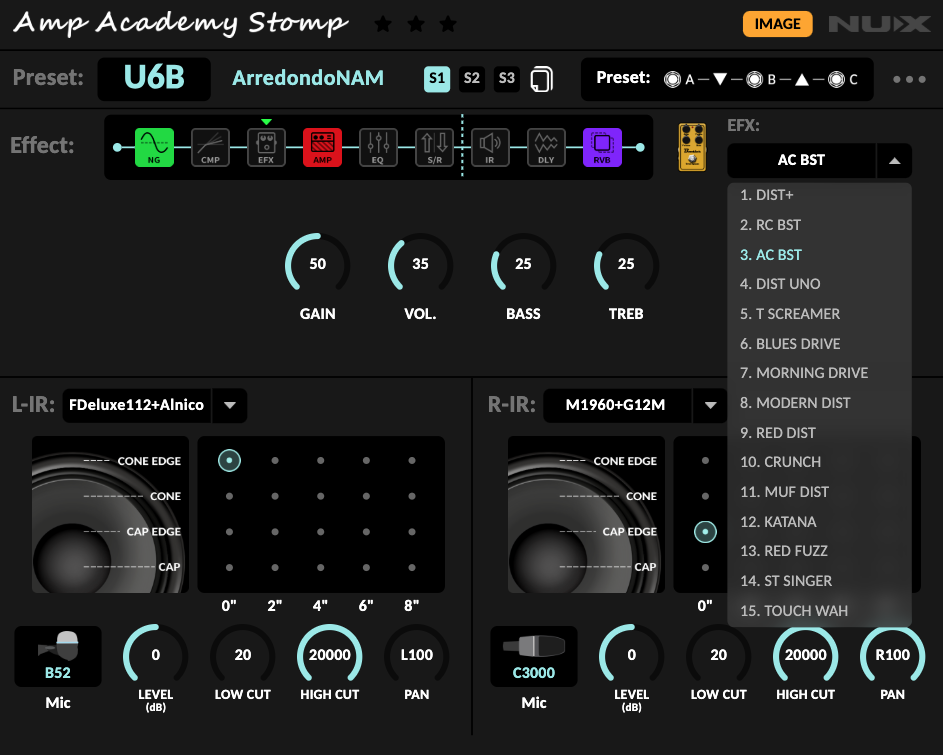943x755 pixels.
Task: Select L-IR cone edge 0" mic position
Action: click(229, 461)
